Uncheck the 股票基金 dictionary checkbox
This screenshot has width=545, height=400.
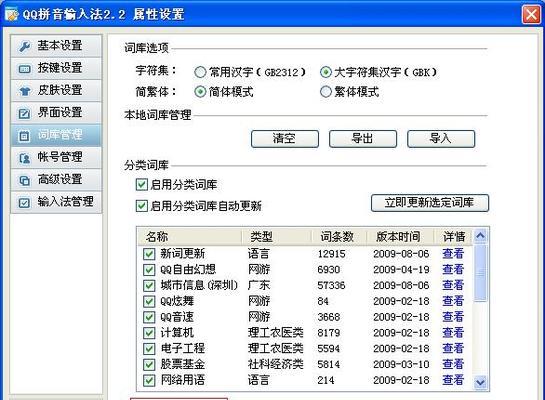click(x=149, y=365)
